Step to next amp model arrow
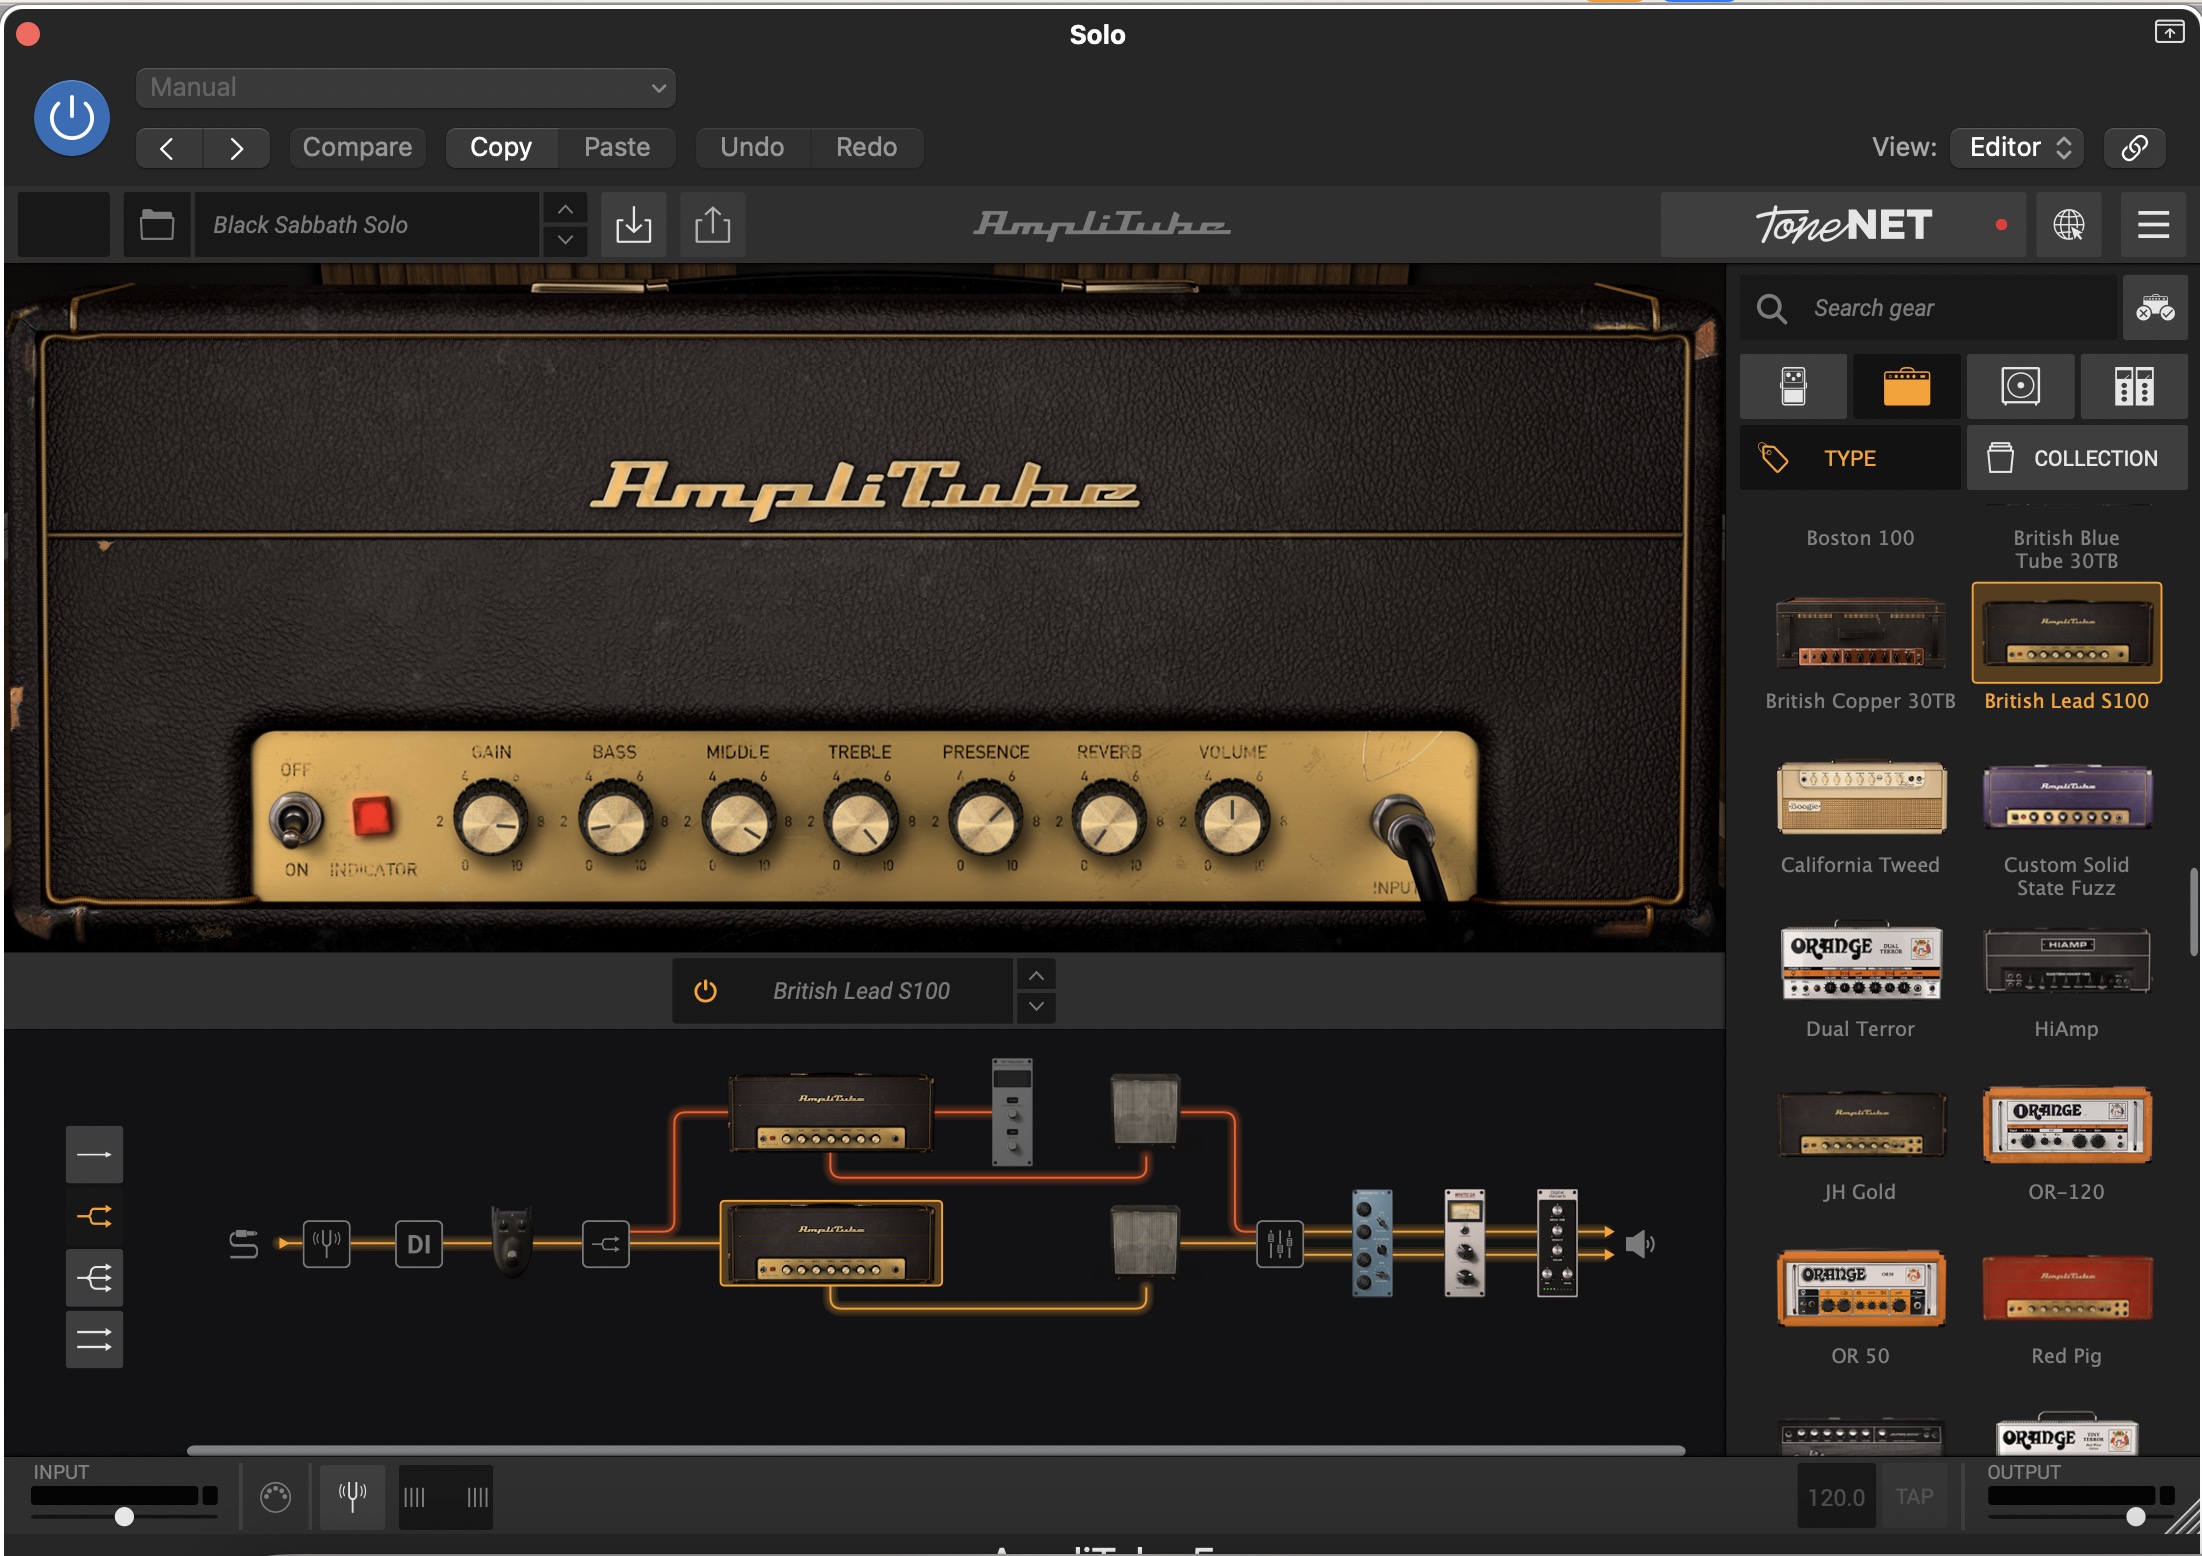The height and width of the screenshot is (1556, 2202). pos(1036,1007)
